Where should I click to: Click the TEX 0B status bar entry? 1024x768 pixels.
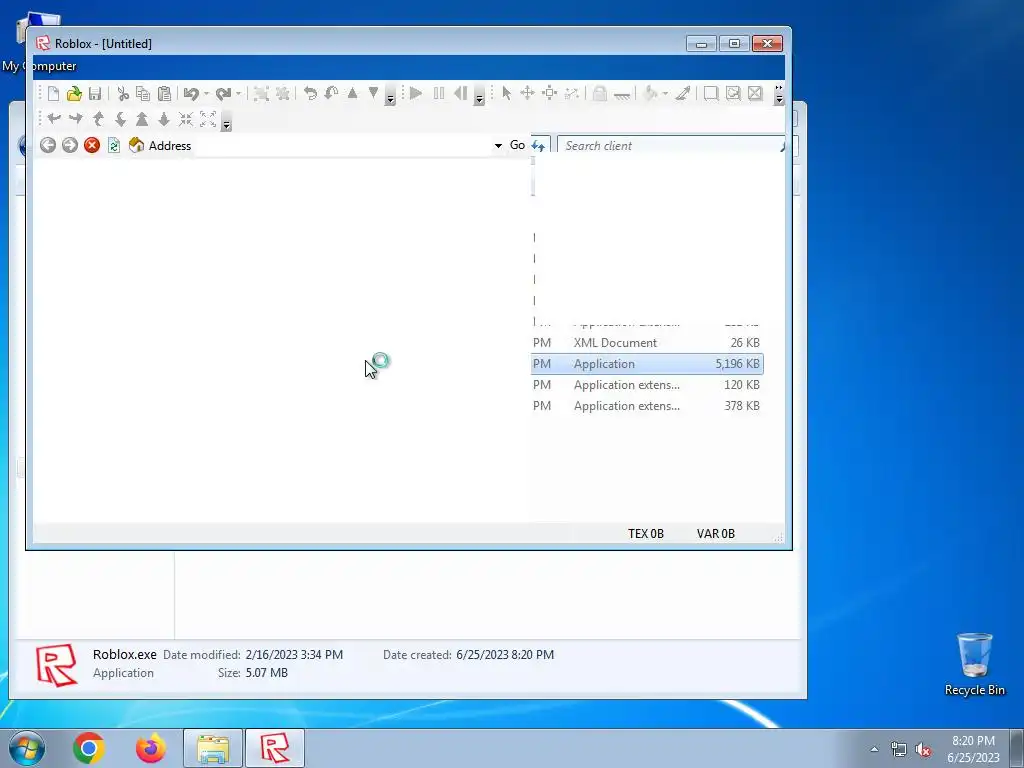pos(646,534)
